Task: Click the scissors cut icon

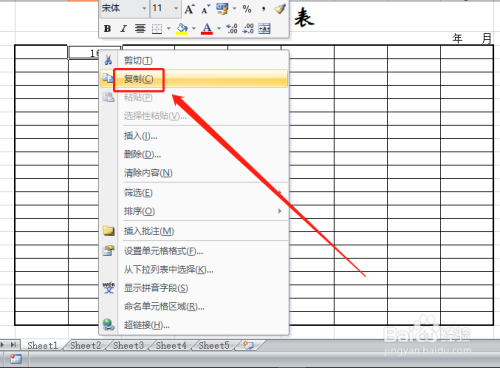Action: tap(108, 60)
